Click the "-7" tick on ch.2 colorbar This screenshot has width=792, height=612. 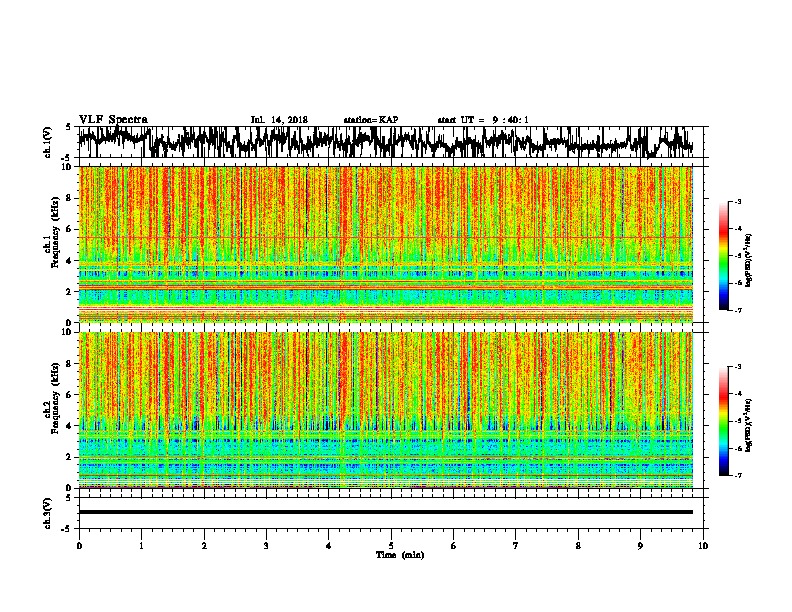pyautogui.click(x=737, y=475)
